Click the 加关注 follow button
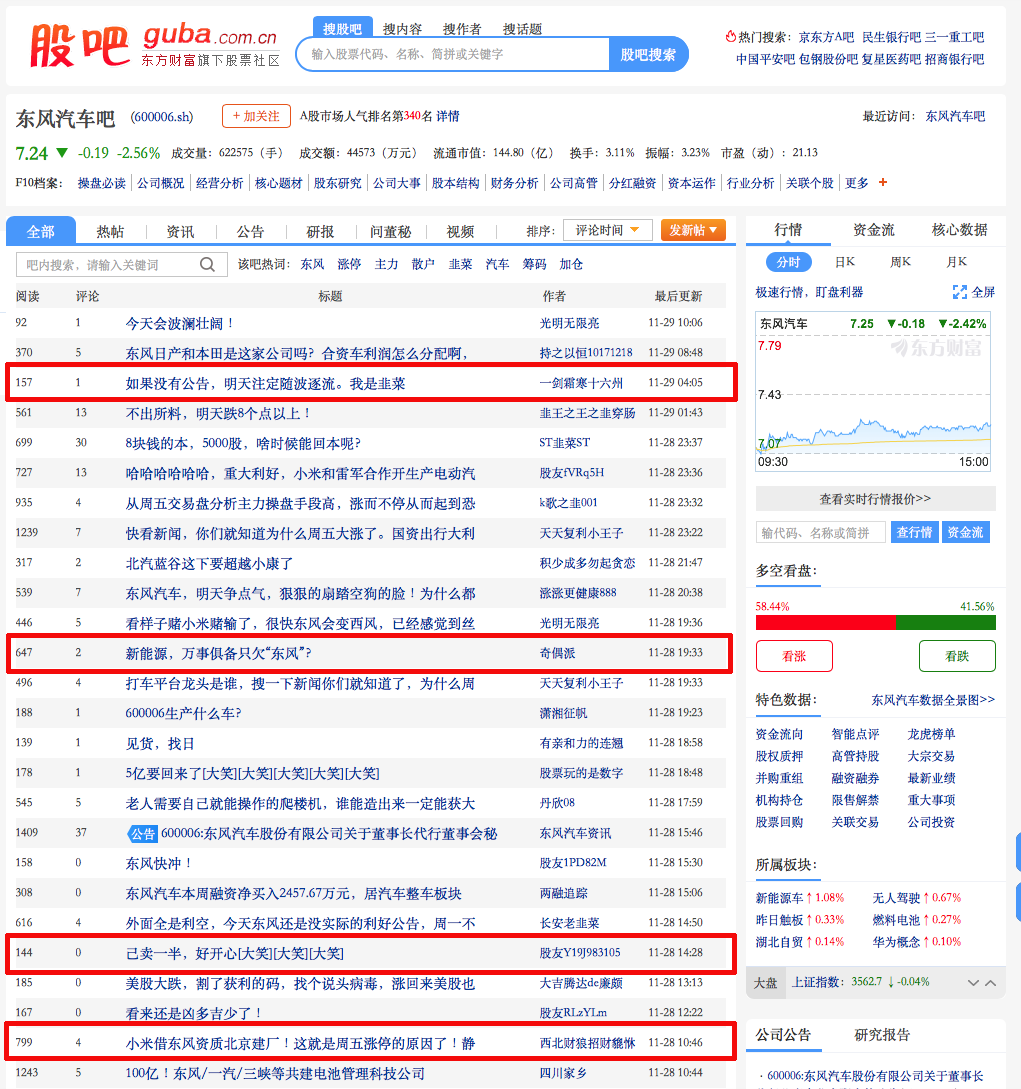This screenshot has height=1089, width=1021. point(256,116)
